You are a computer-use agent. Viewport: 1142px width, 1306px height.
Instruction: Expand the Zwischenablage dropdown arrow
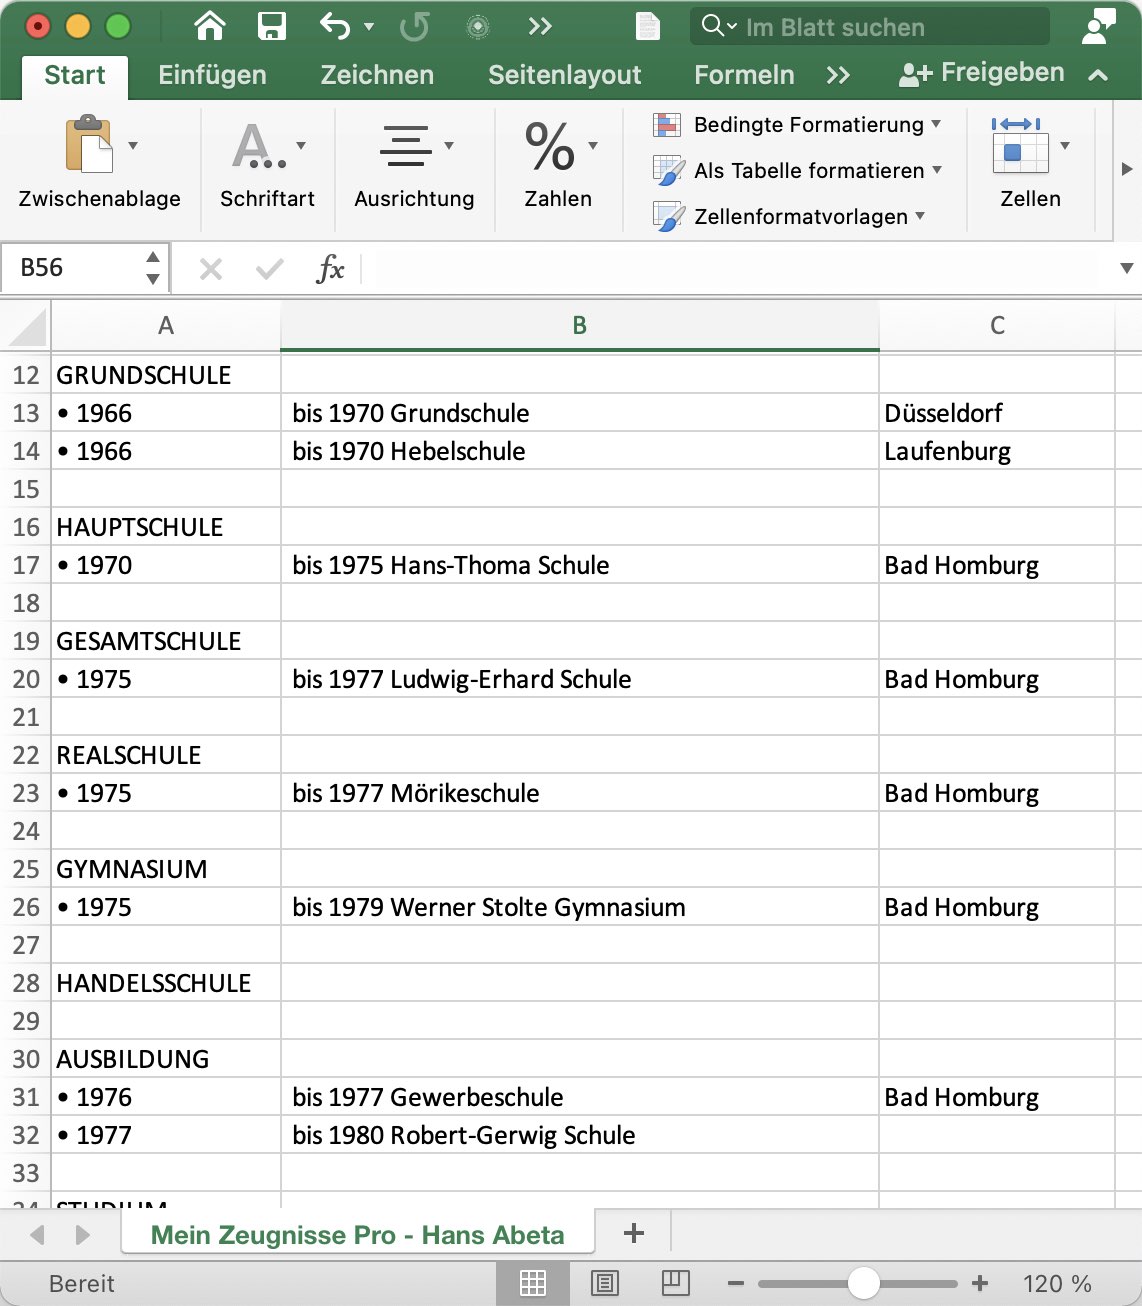(133, 146)
